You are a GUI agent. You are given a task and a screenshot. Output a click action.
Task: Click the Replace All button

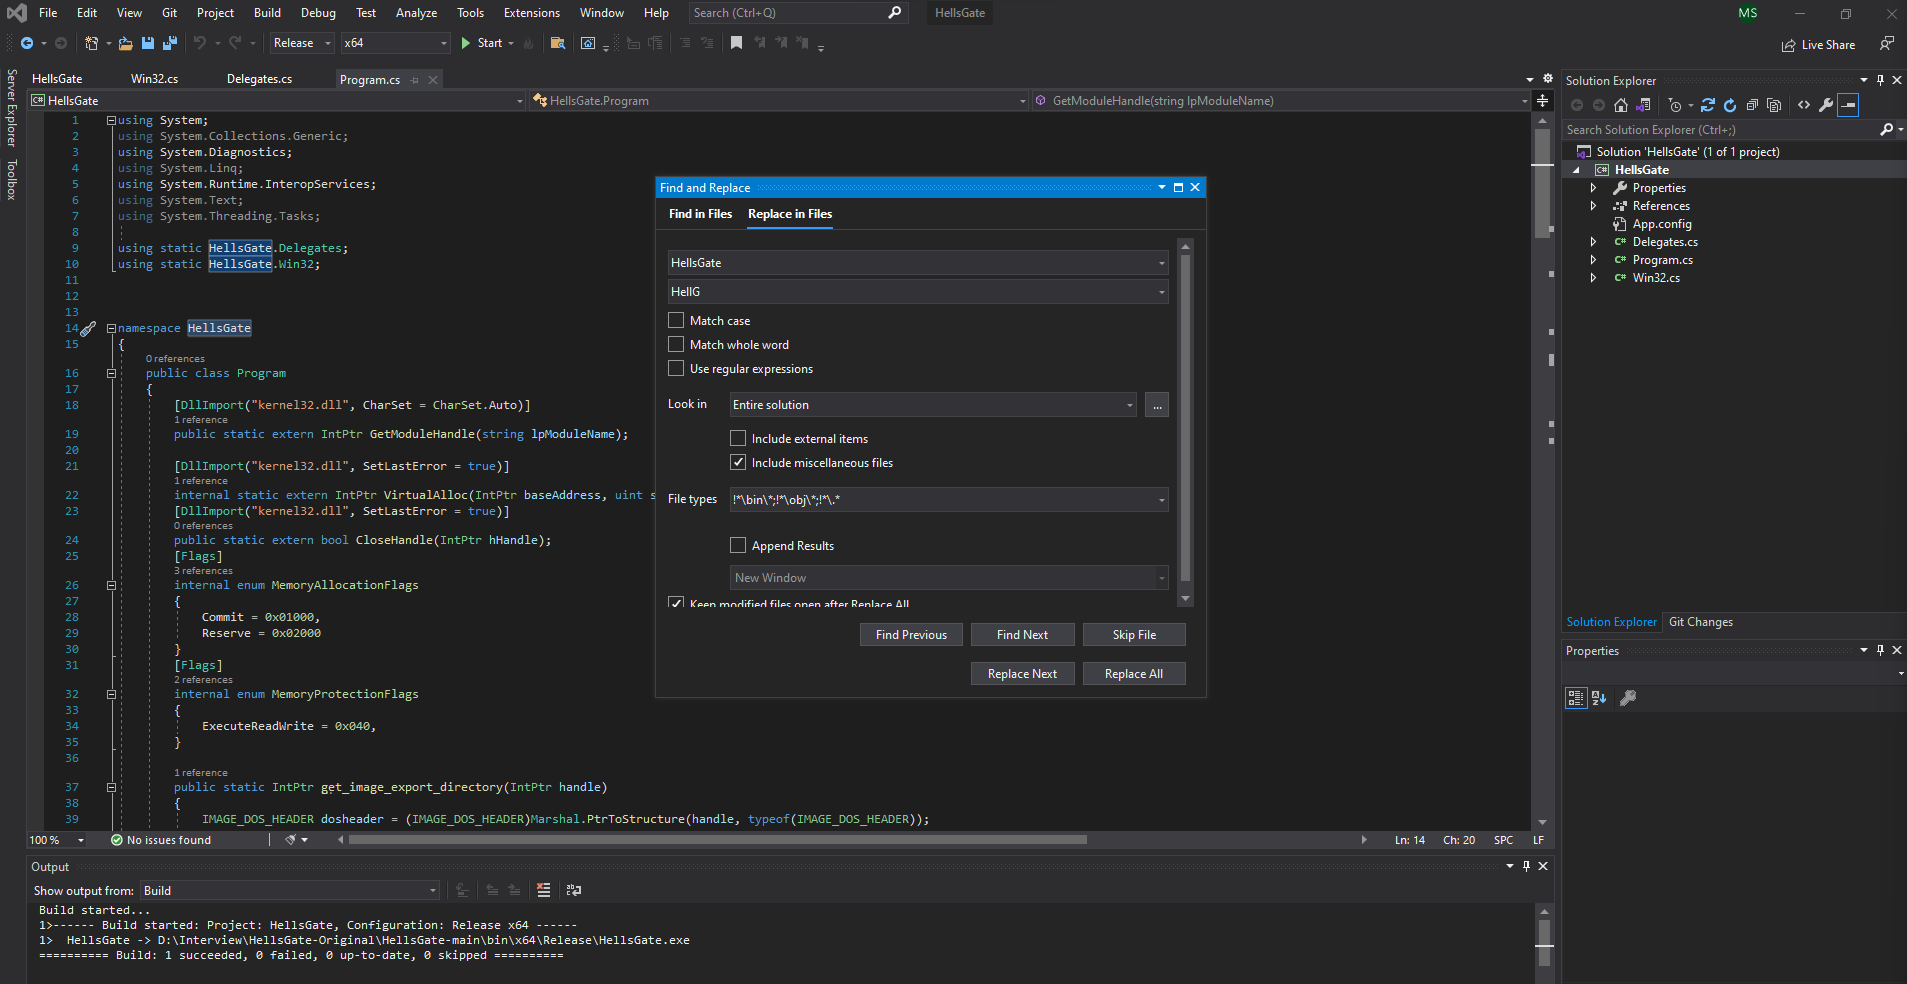pos(1133,674)
